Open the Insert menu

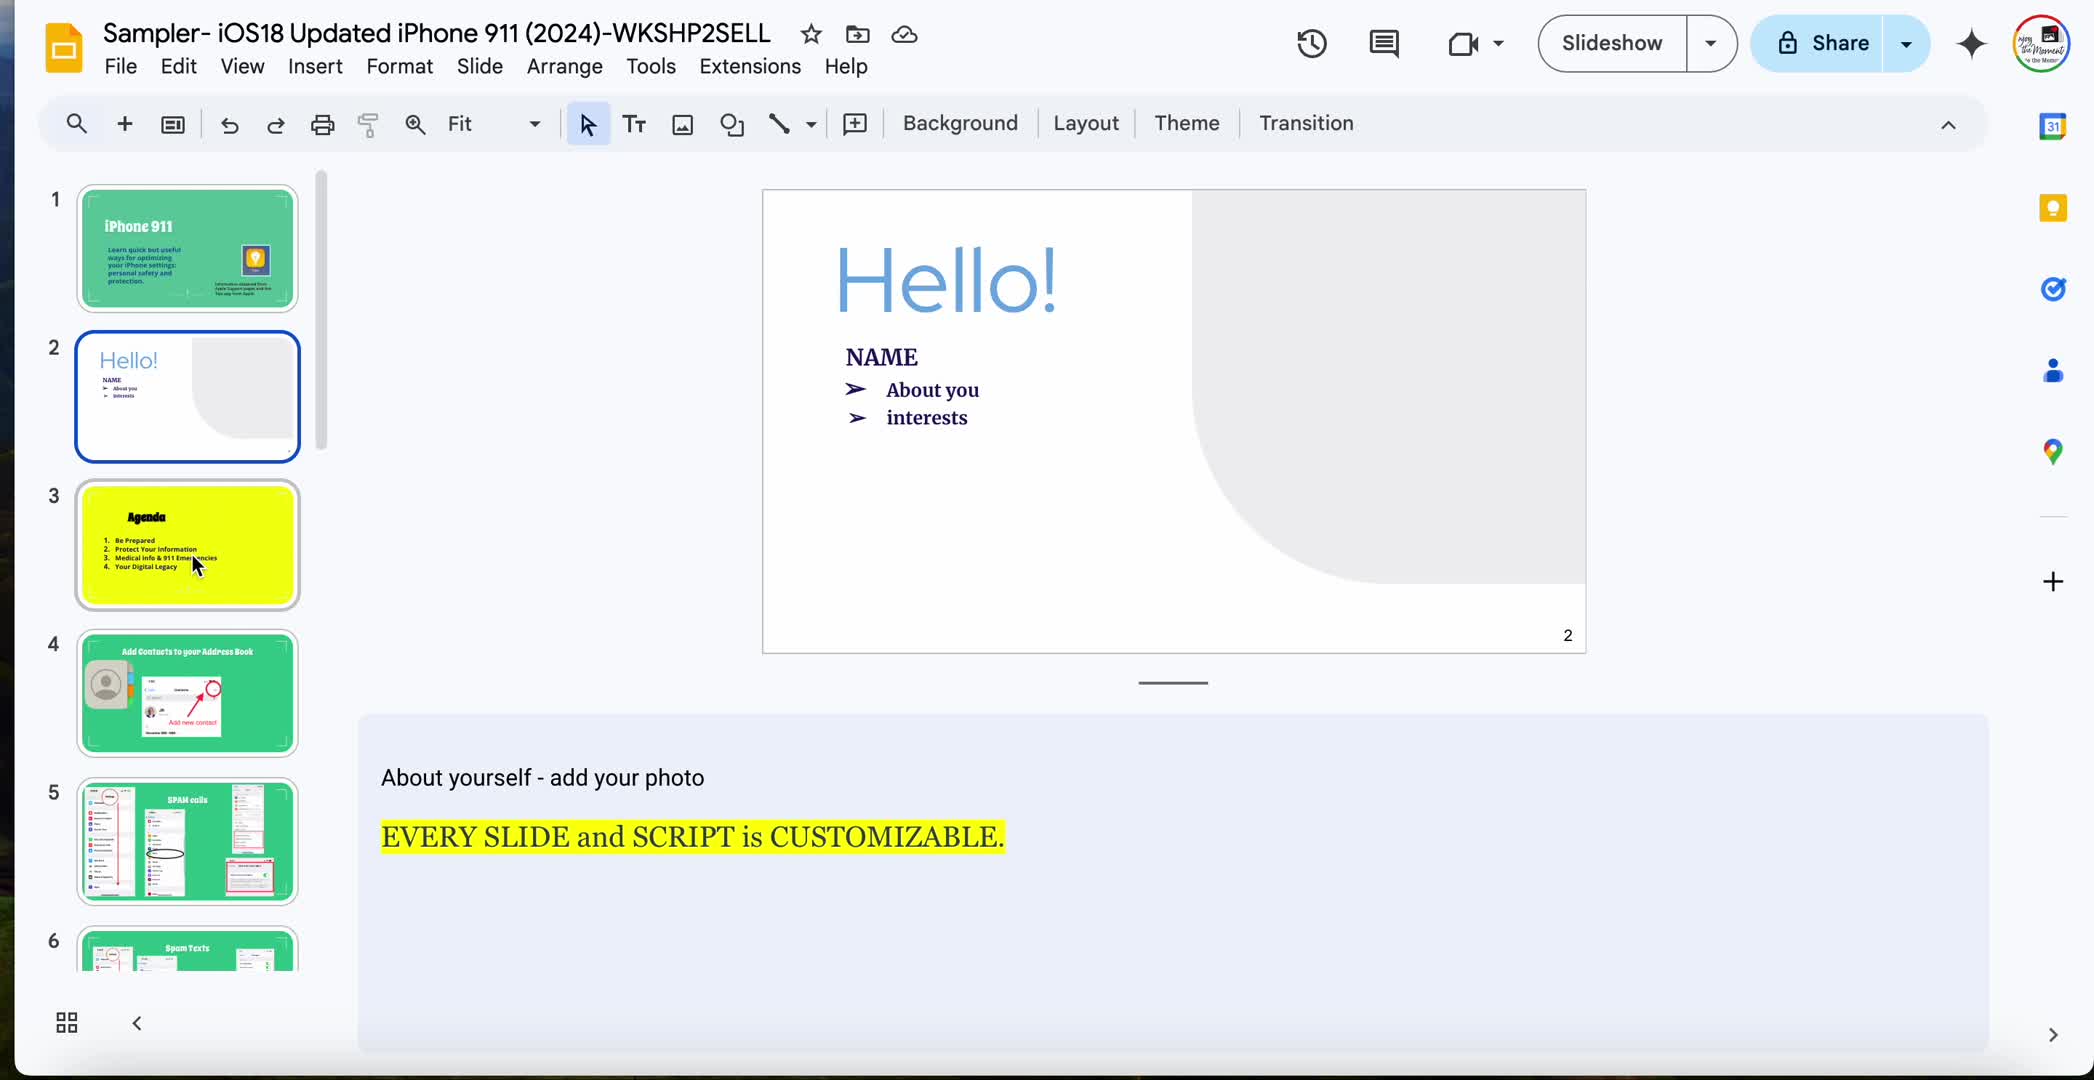[x=315, y=66]
